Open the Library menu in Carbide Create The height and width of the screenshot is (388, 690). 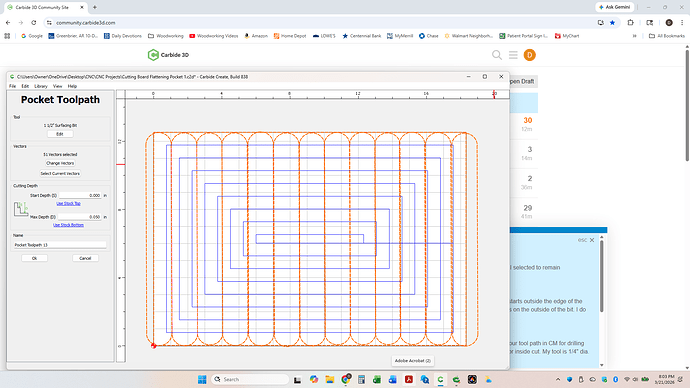(x=41, y=86)
